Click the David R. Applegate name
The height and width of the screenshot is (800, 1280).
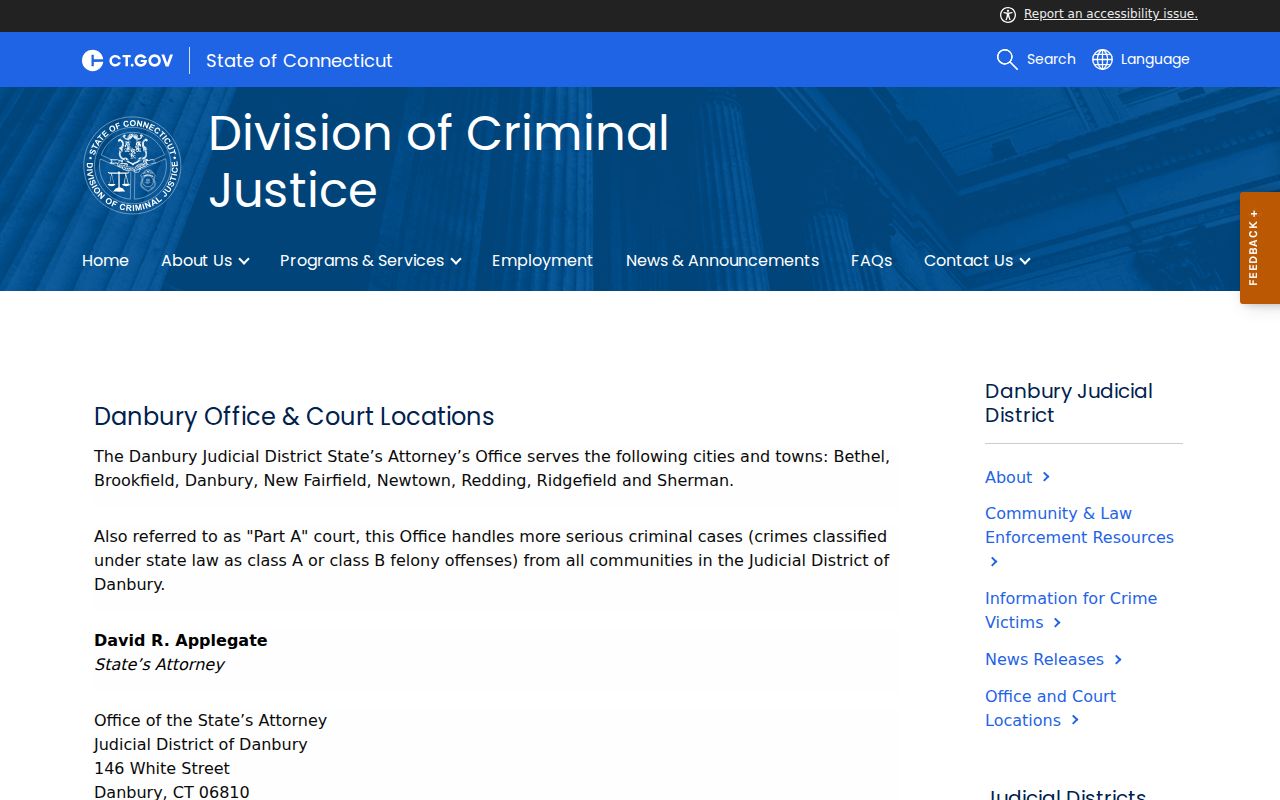click(x=181, y=640)
